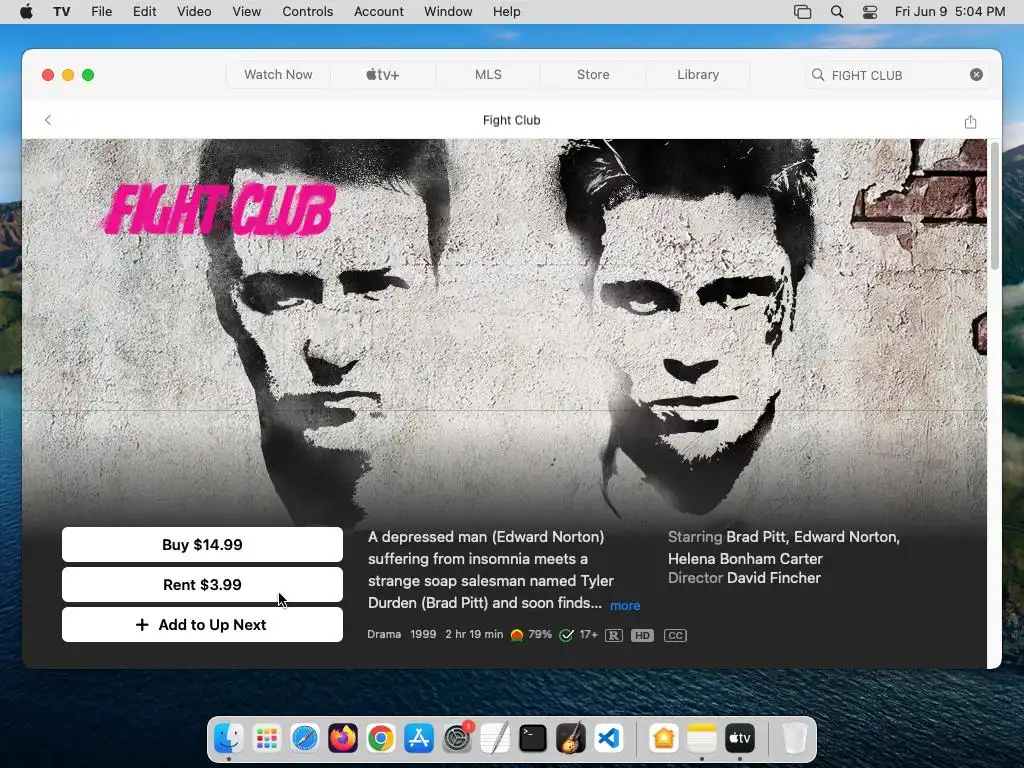Launch Google Chrome from the Dock

point(381,739)
